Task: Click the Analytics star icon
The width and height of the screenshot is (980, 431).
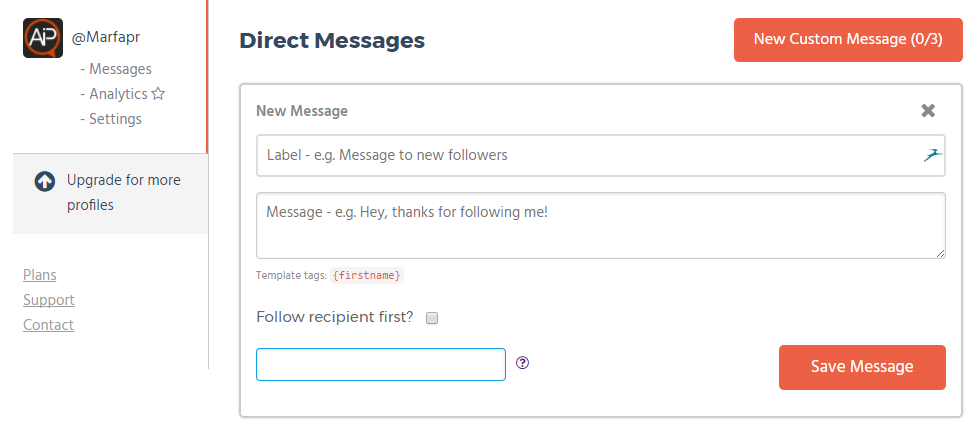Action: 158,94
